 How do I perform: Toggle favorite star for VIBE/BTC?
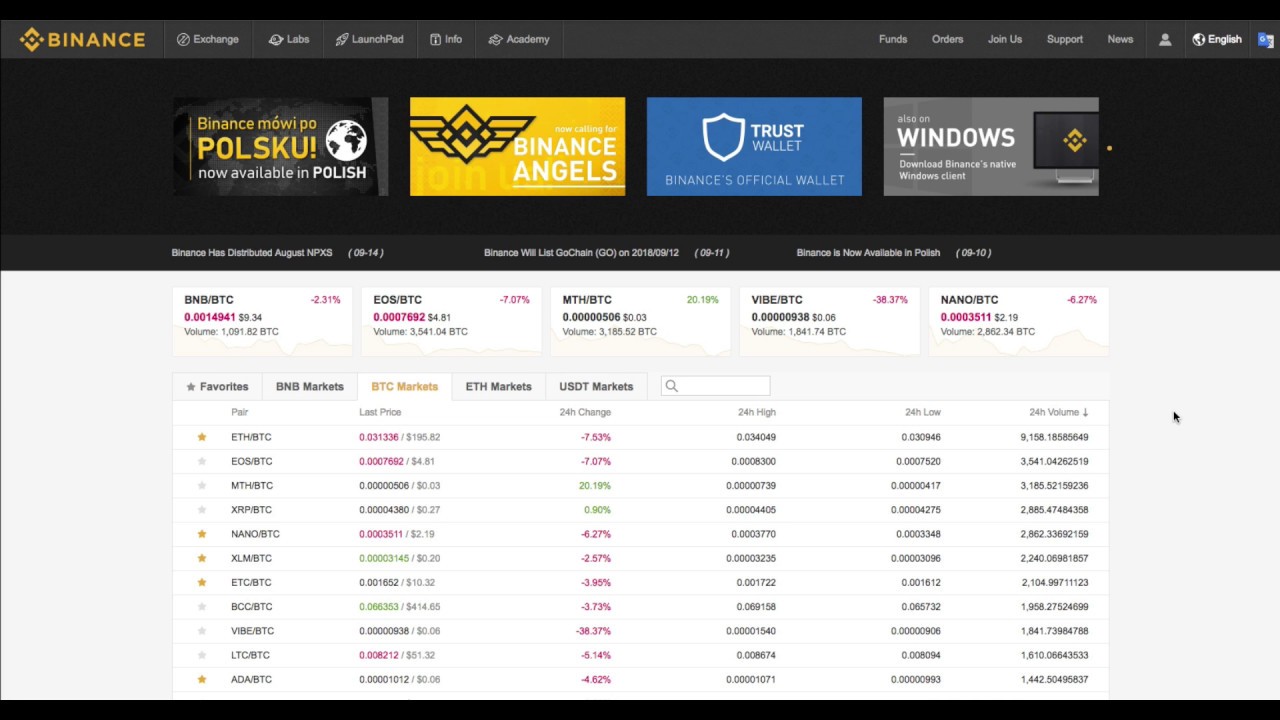coord(202,631)
